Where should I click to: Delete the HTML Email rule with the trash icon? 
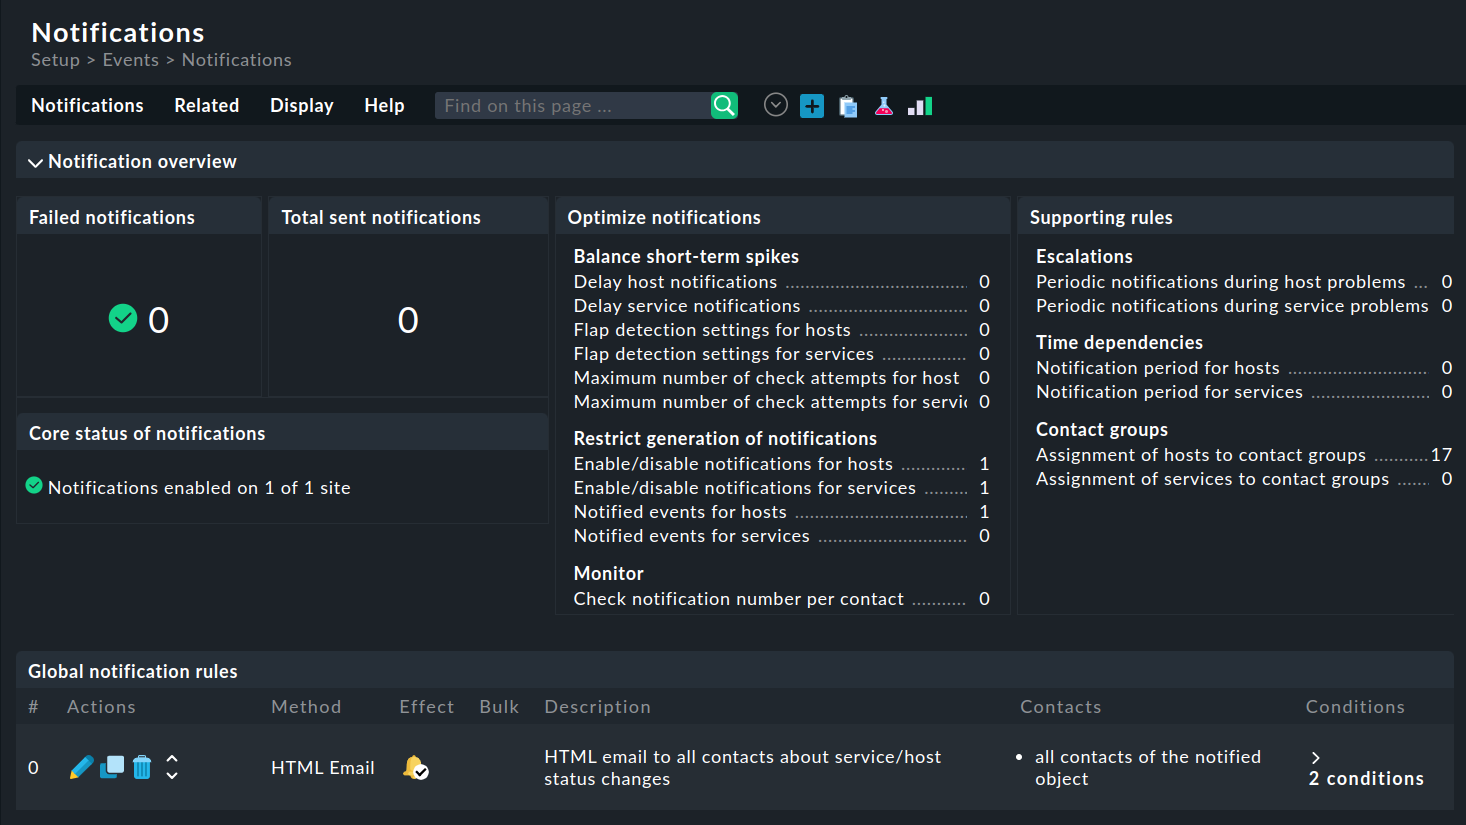(x=141, y=767)
